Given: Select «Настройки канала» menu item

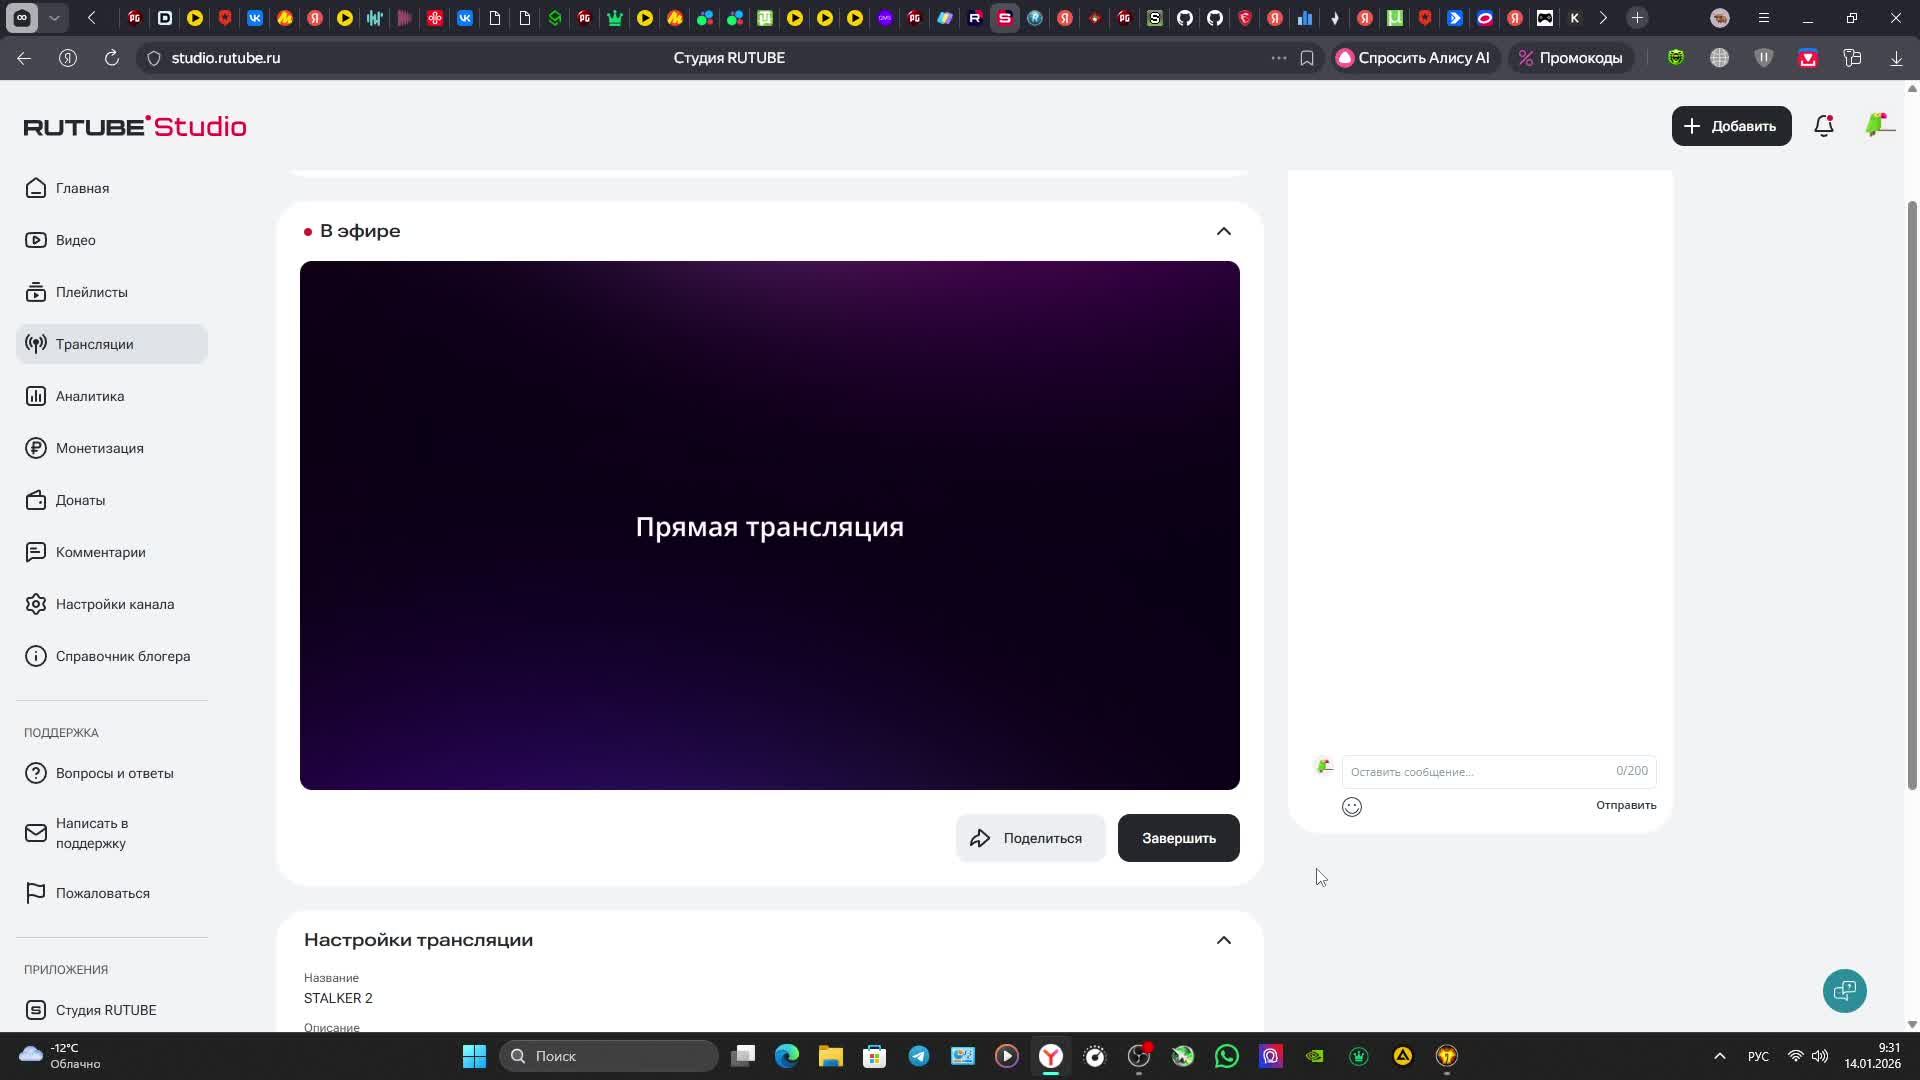Looking at the screenshot, I should 114,604.
